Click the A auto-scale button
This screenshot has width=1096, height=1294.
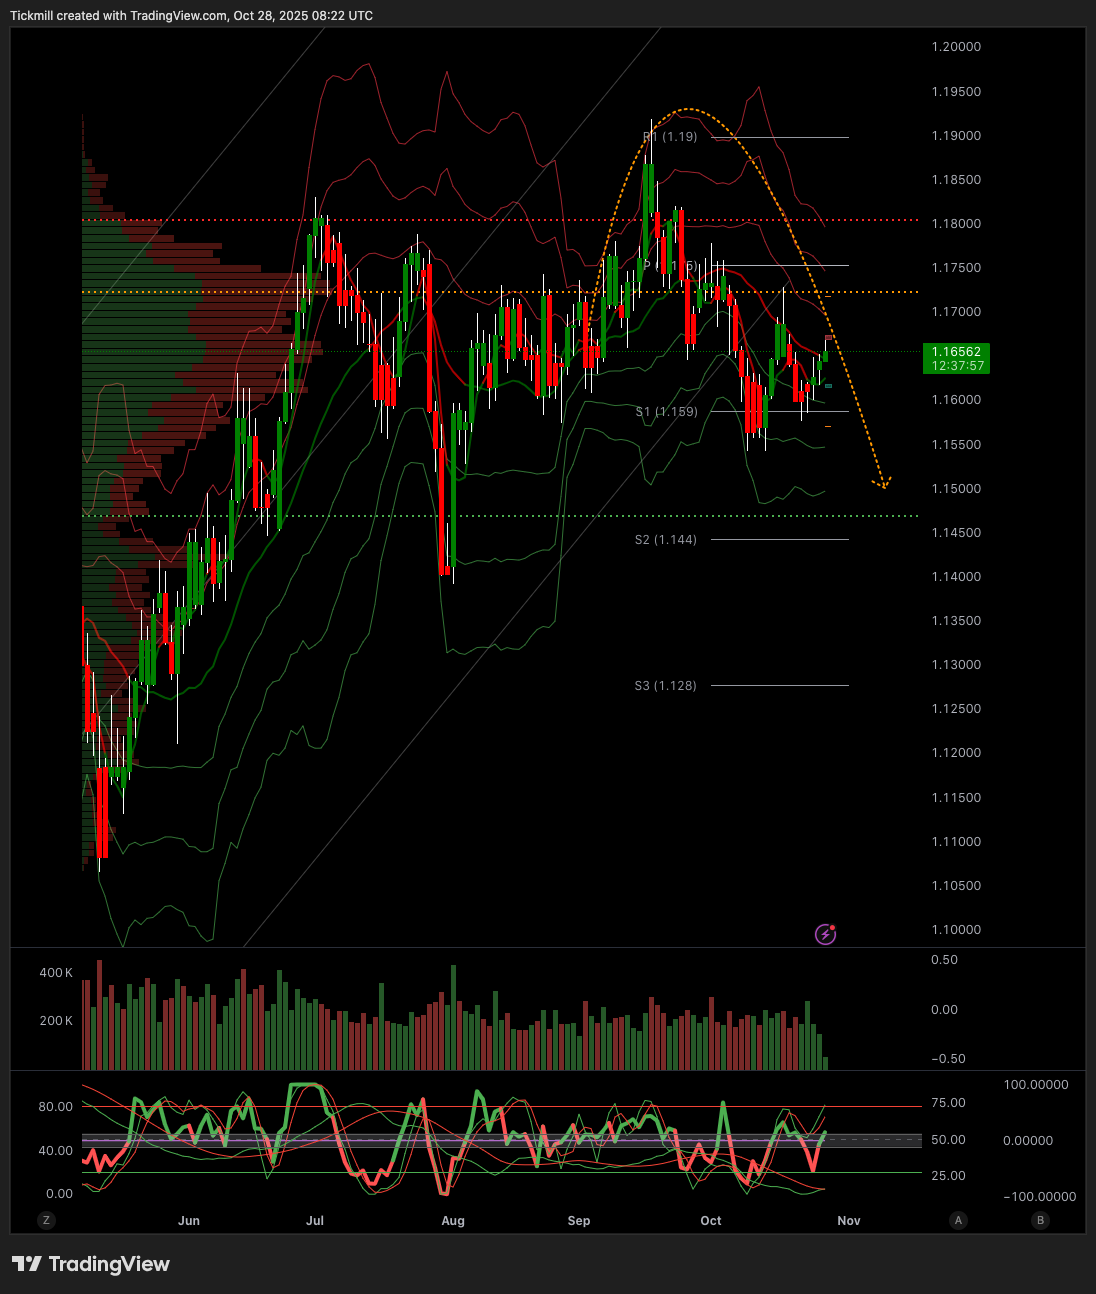click(958, 1220)
